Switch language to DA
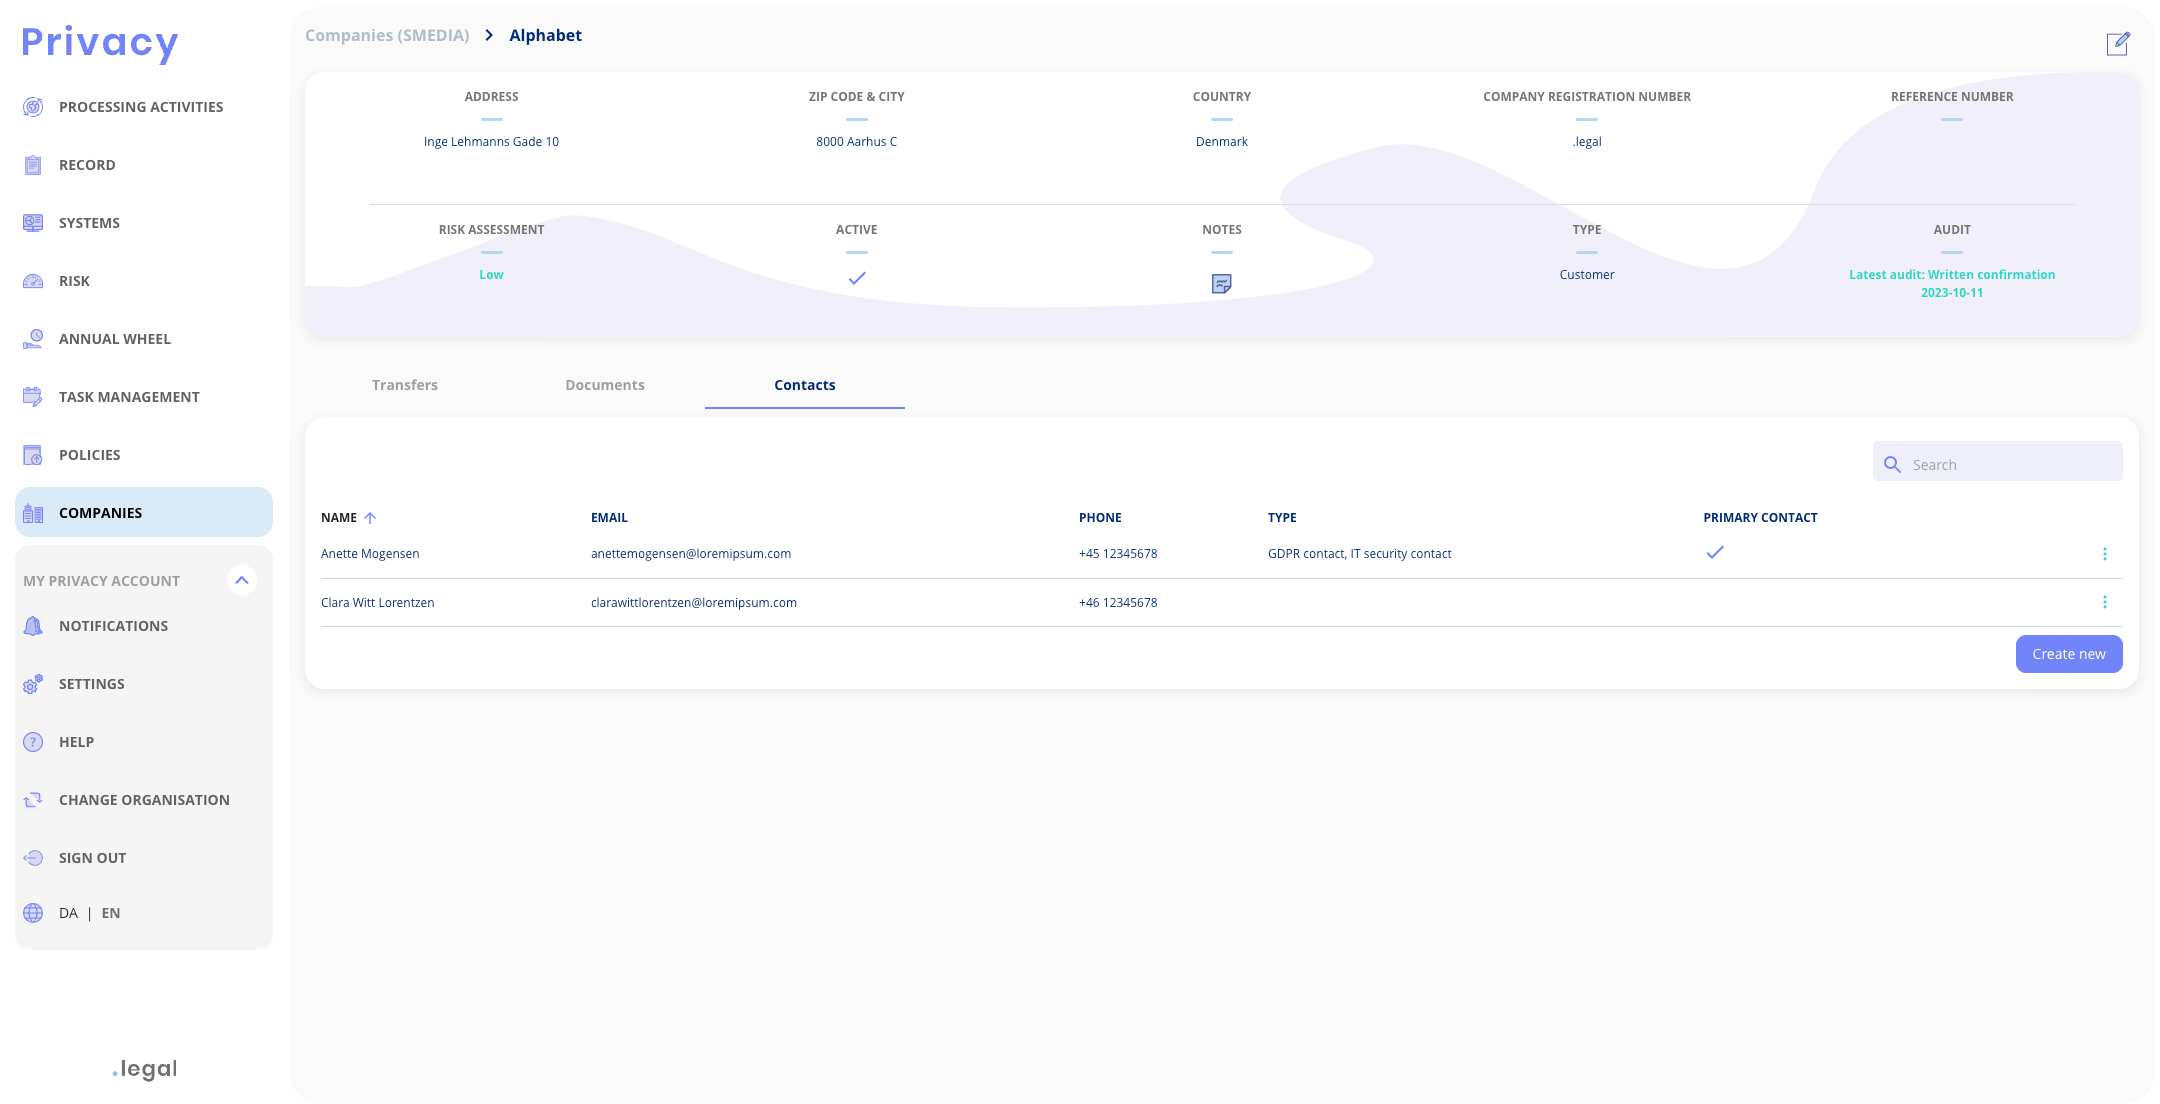2160x1104 pixels. 68,913
